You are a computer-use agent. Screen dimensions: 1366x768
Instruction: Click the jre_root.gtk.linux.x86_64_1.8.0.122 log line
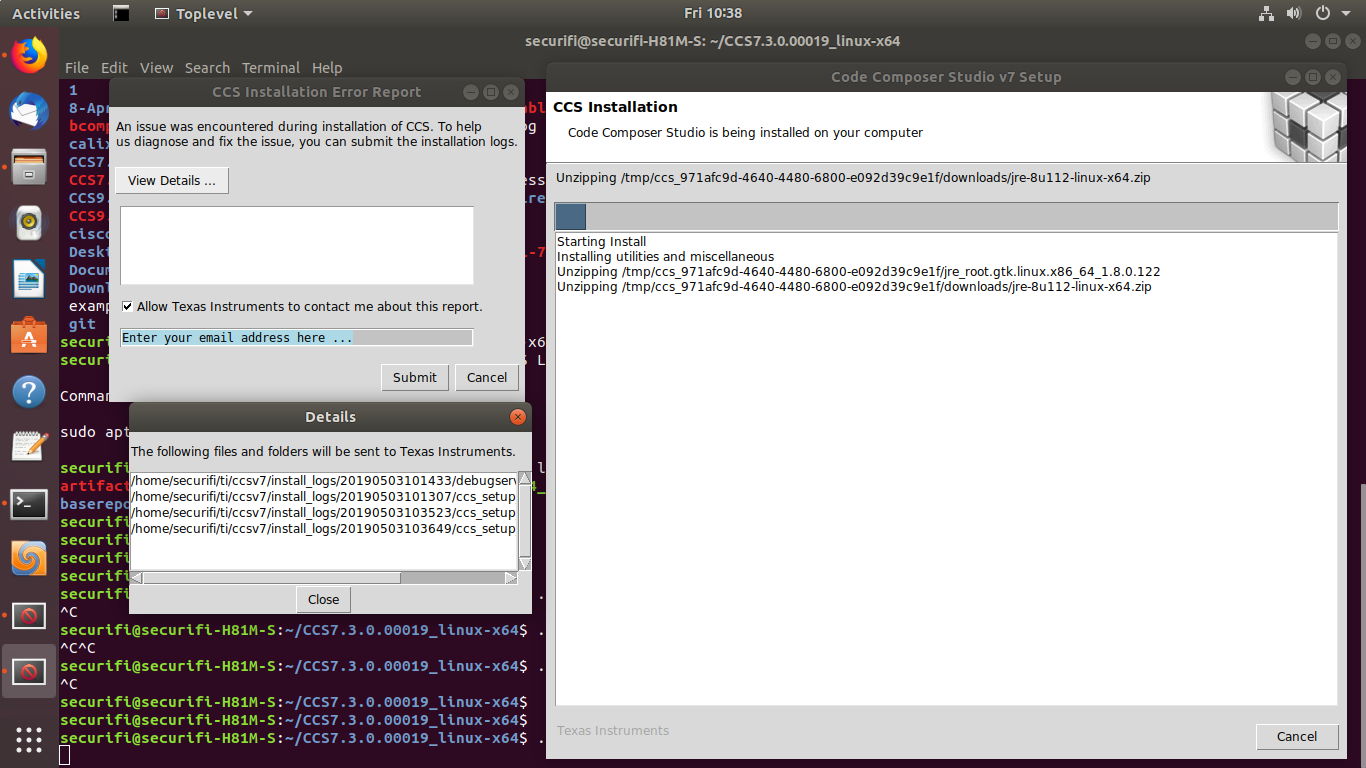(858, 272)
